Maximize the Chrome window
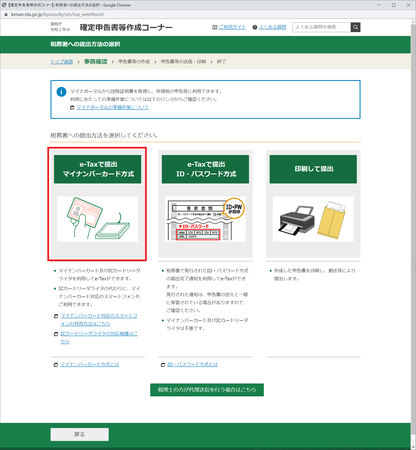Viewport: 416px width, 450px height. point(394,5)
